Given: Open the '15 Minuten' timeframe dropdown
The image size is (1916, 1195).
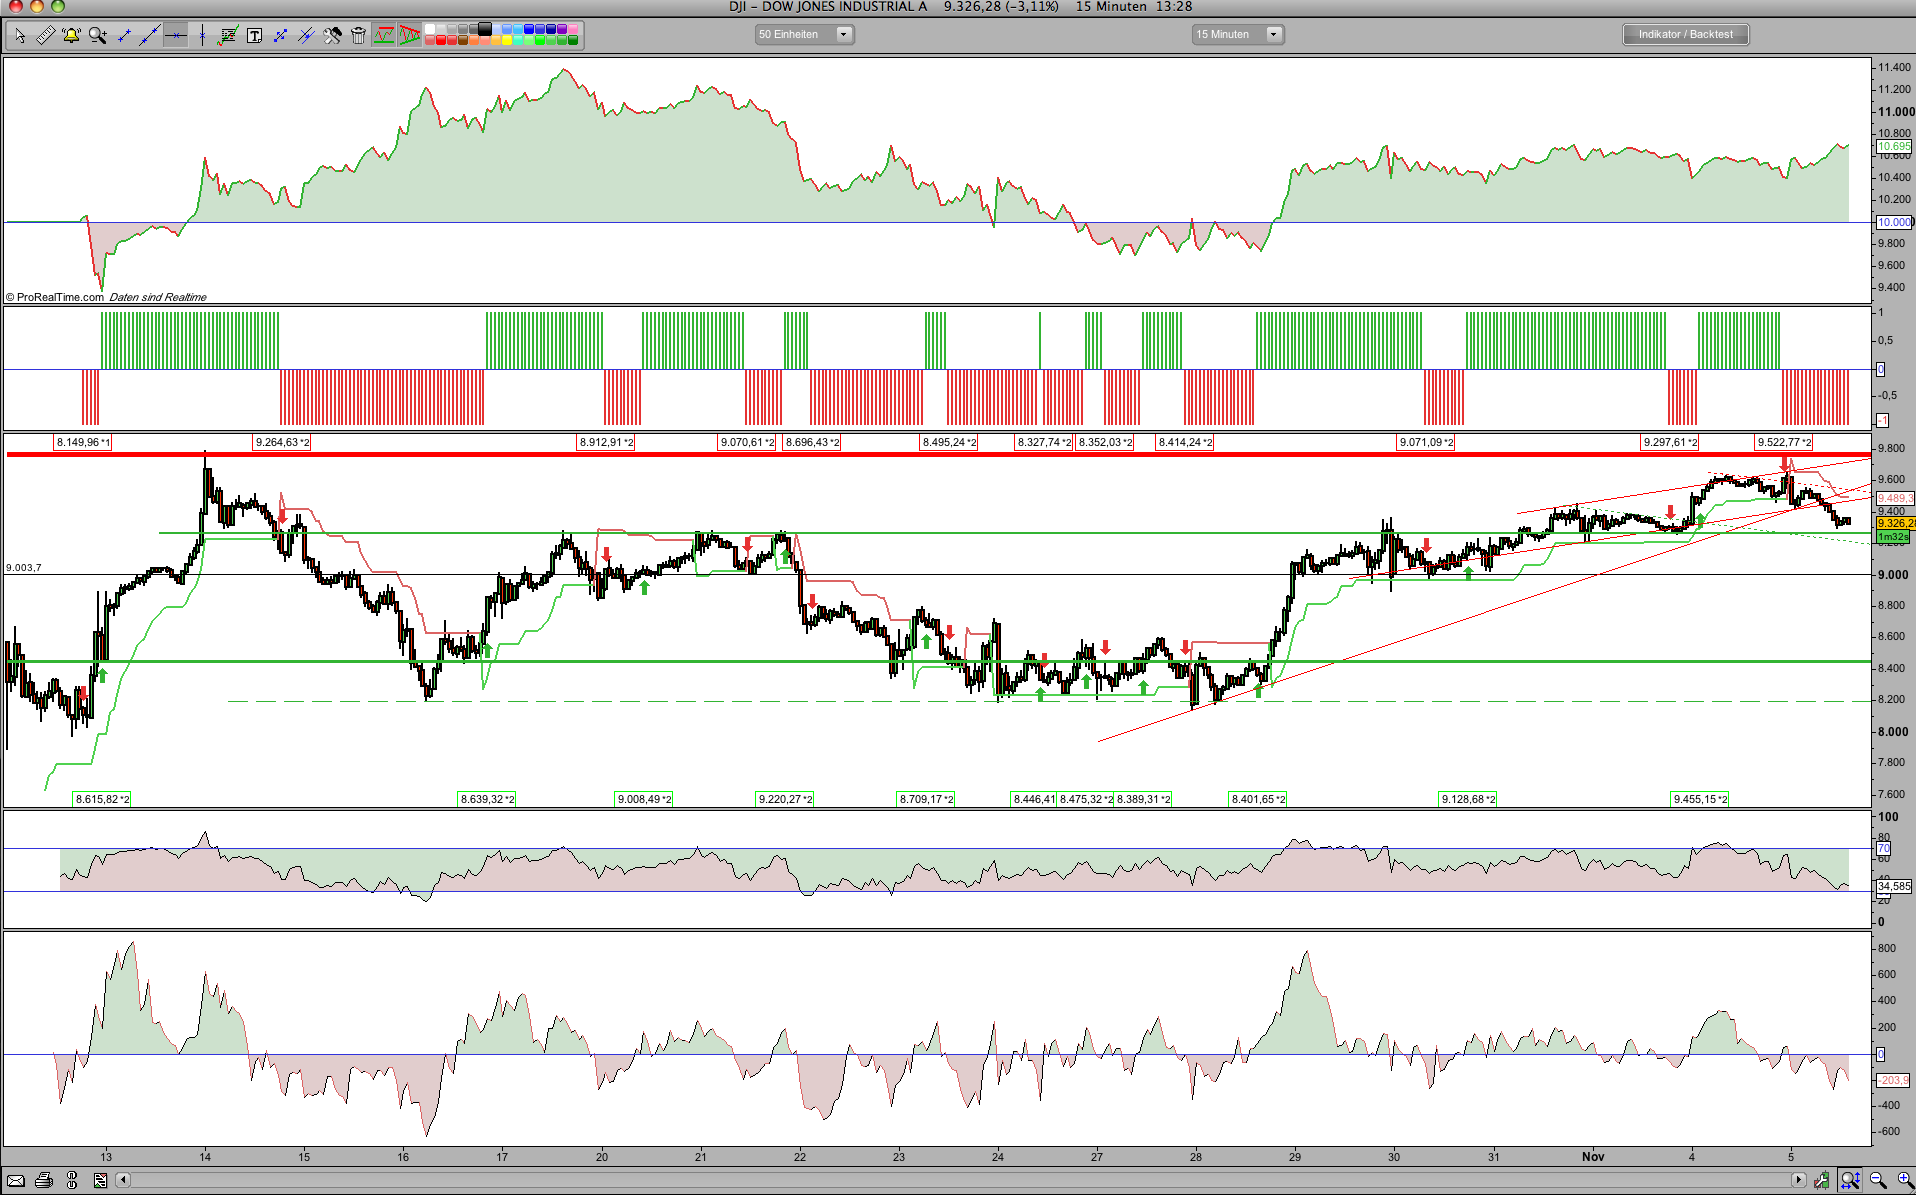Looking at the screenshot, I should click(x=1238, y=34).
